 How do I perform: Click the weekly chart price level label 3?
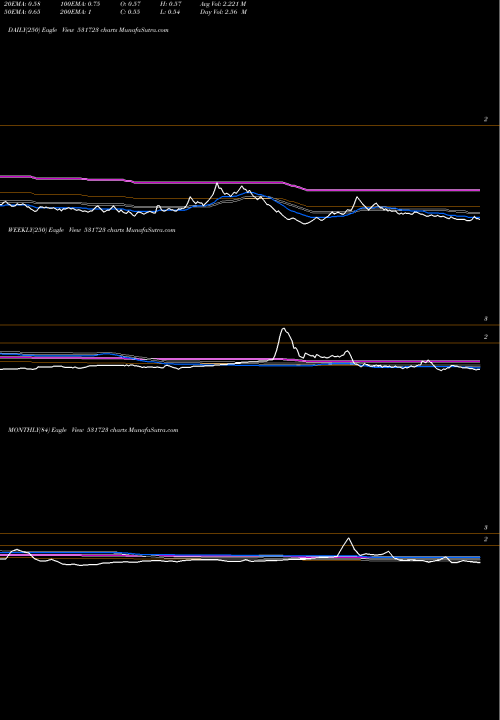(x=486, y=319)
